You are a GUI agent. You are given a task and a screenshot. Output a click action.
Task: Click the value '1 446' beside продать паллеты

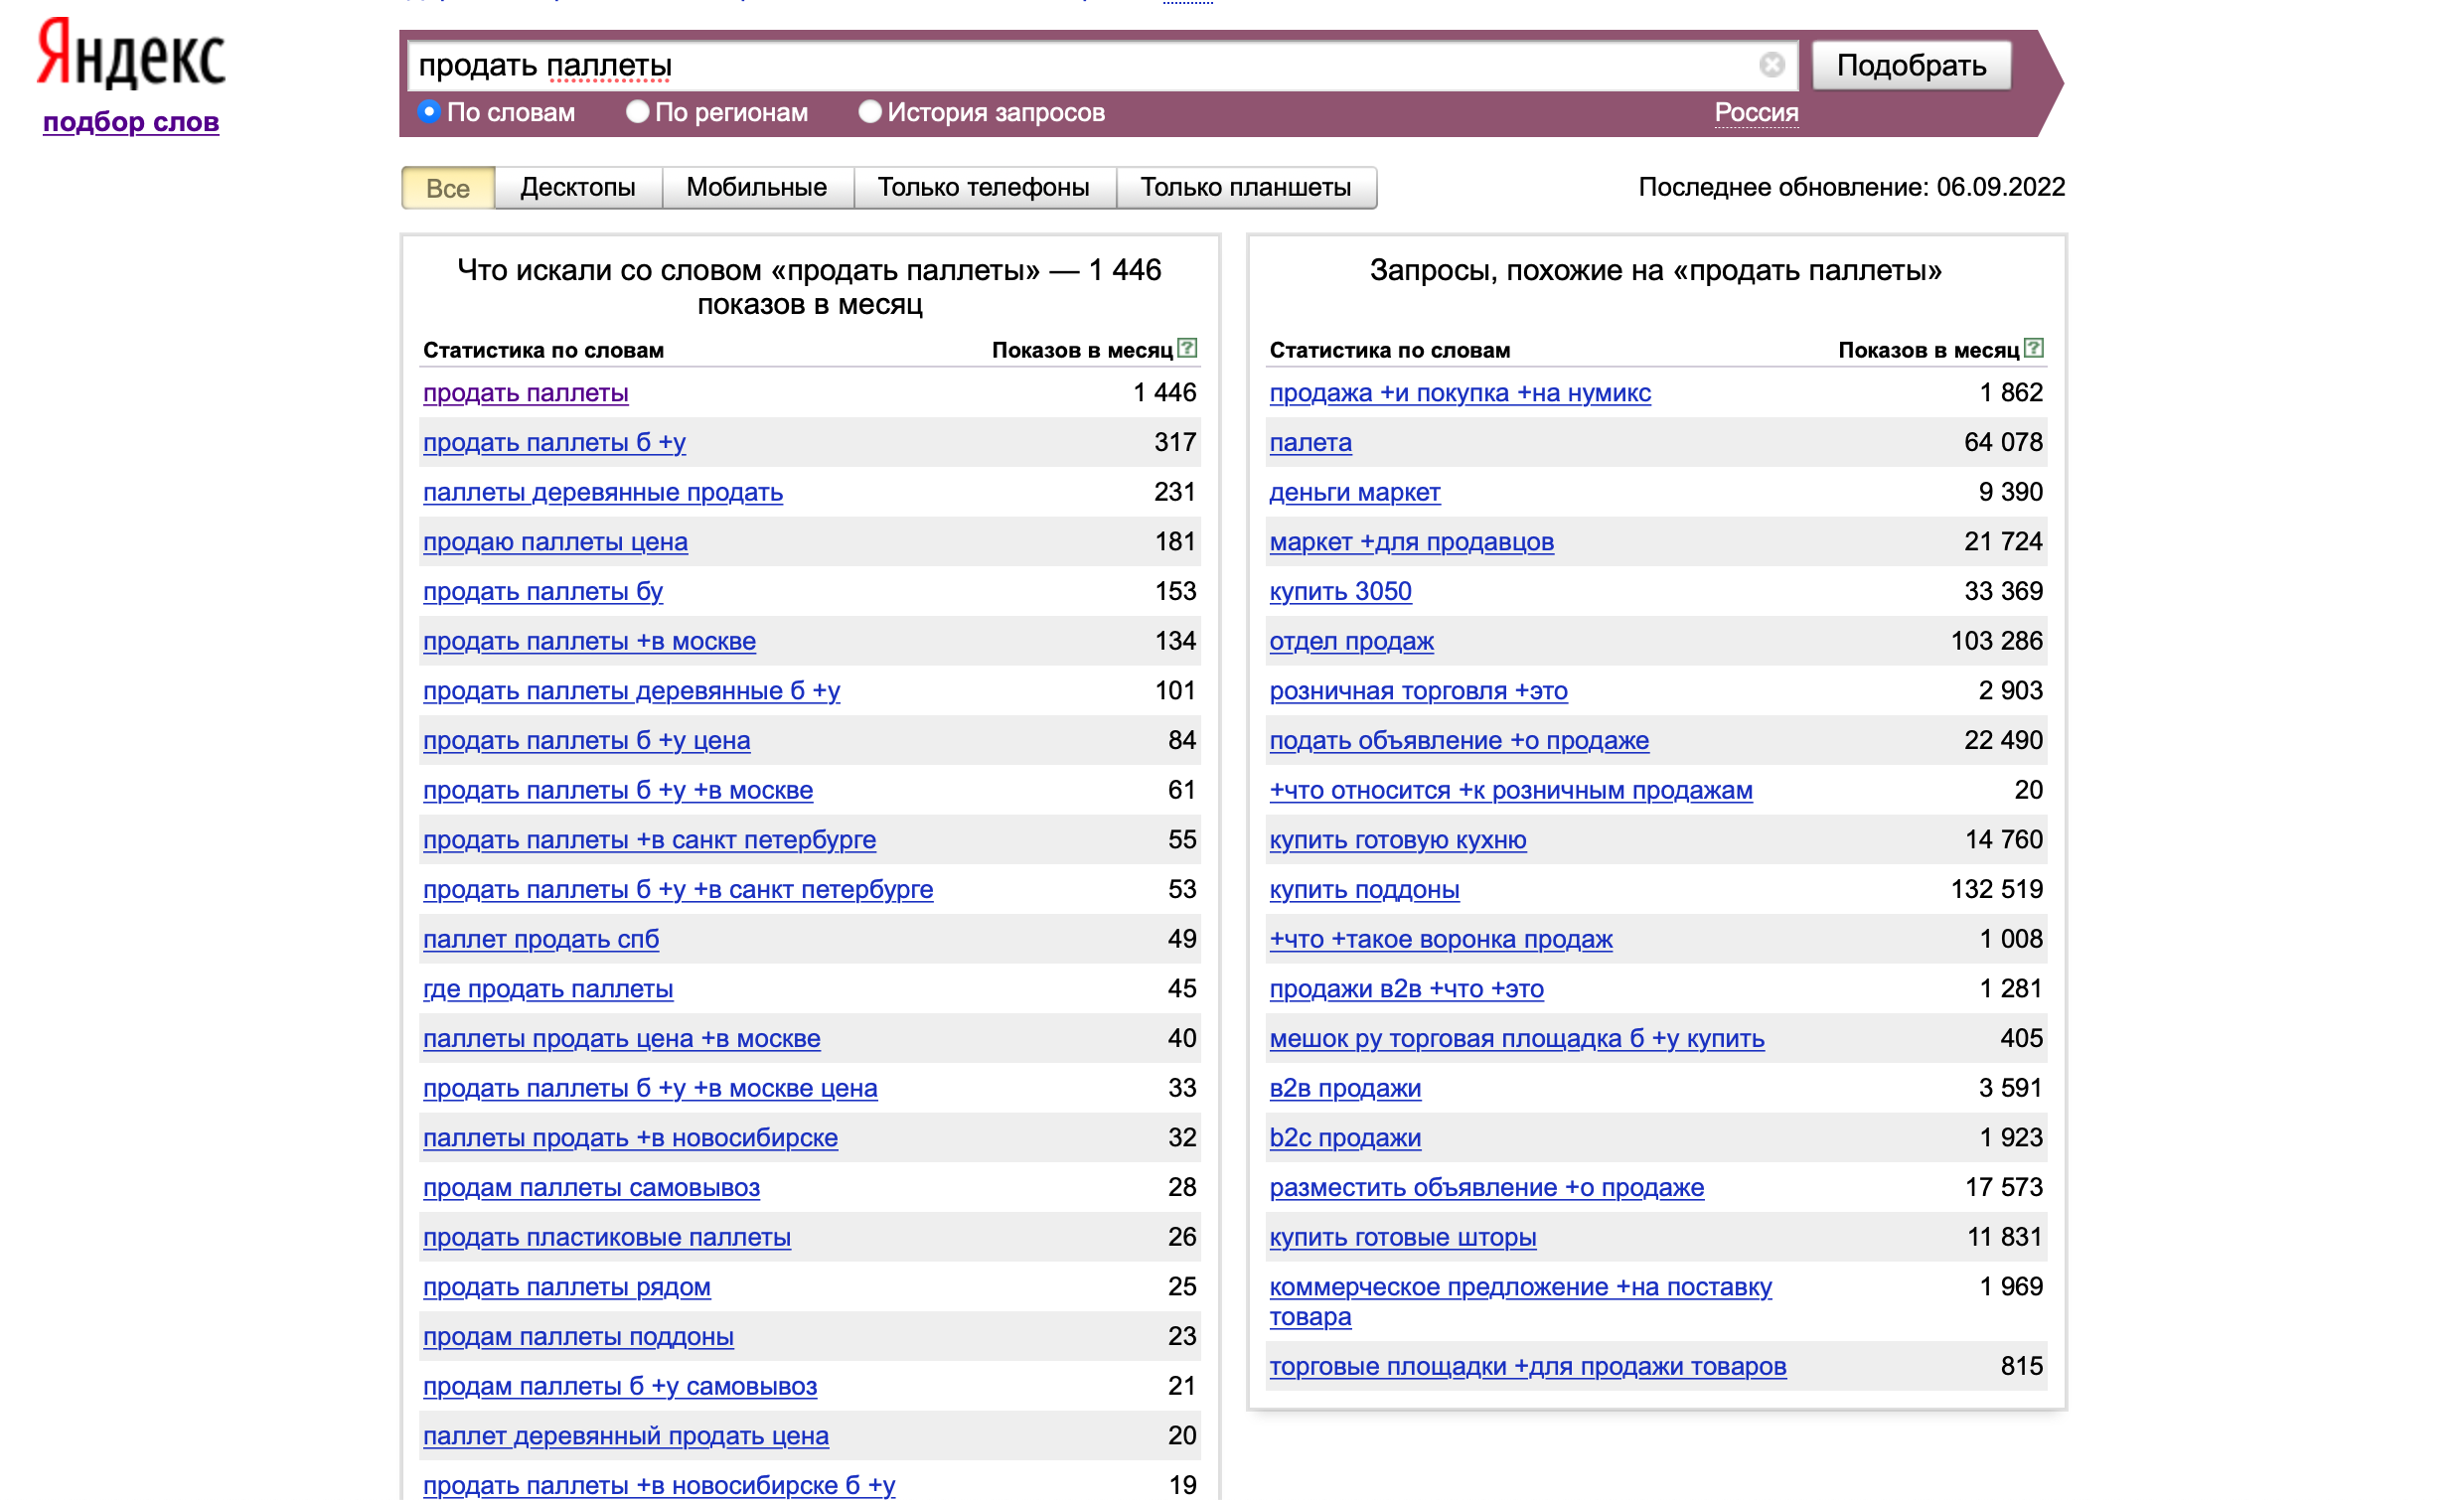click(x=1165, y=393)
